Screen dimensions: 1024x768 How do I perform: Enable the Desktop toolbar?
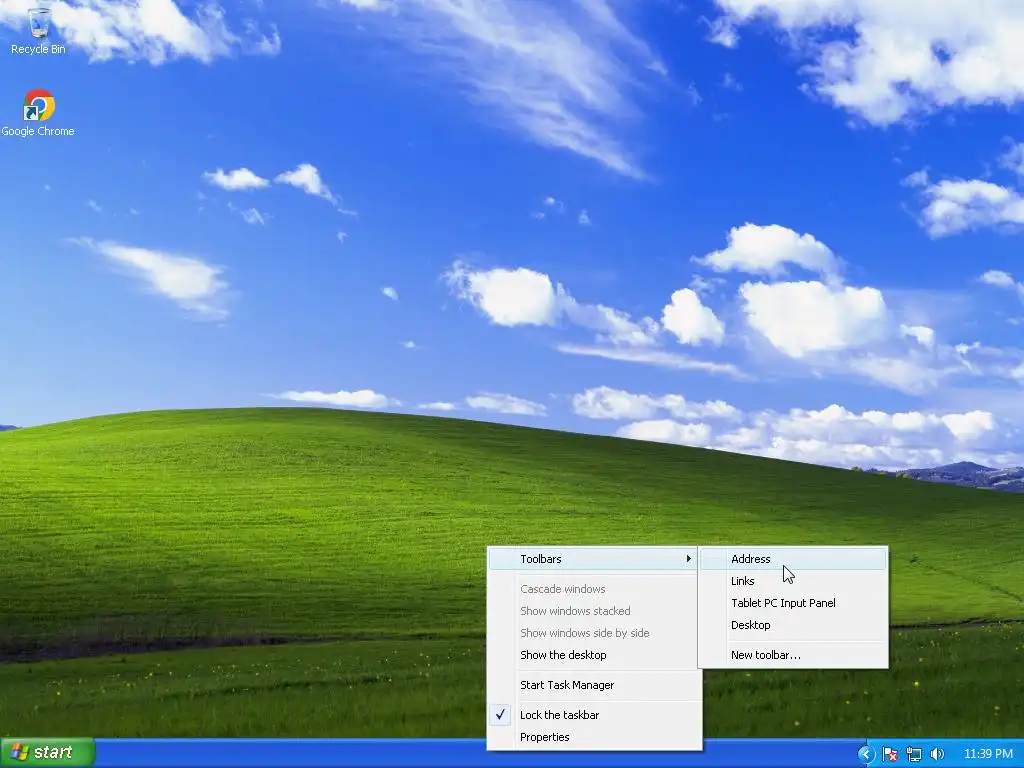click(x=793, y=625)
